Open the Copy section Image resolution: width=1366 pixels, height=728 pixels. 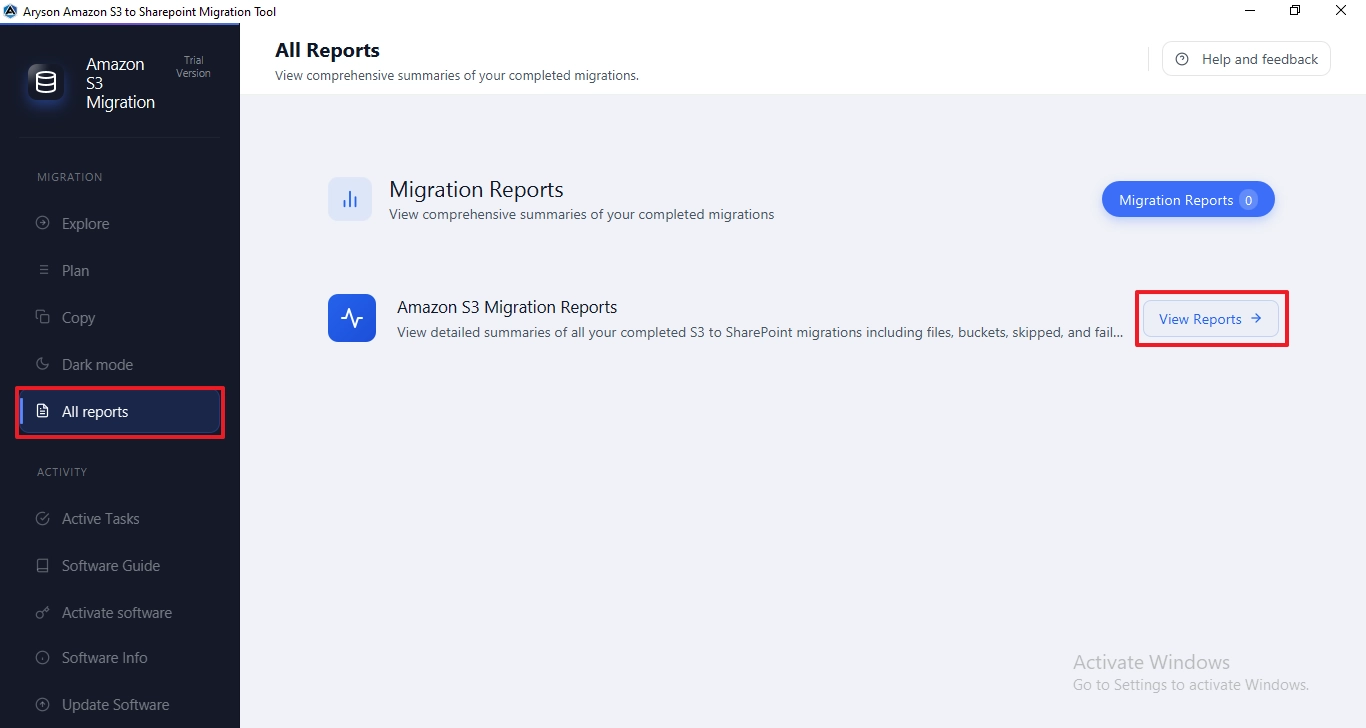pyautogui.click(x=120, y=318)
